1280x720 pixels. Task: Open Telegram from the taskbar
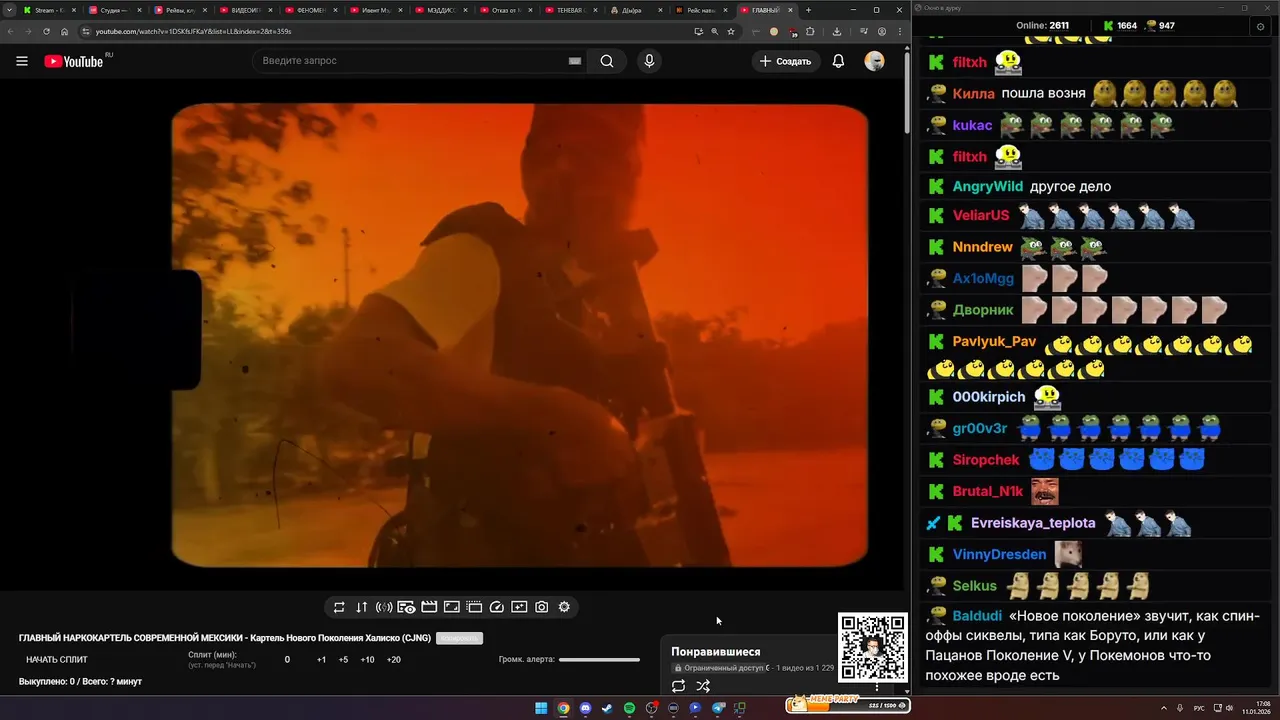[718, 708]
